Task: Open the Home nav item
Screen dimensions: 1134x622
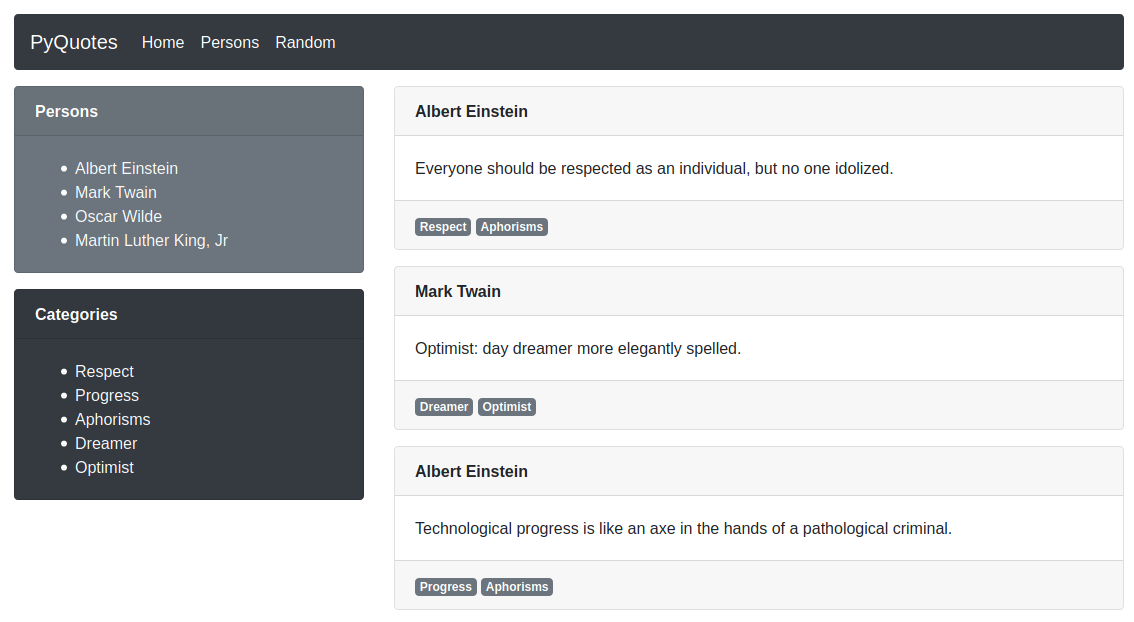Action: coord(163,42)
